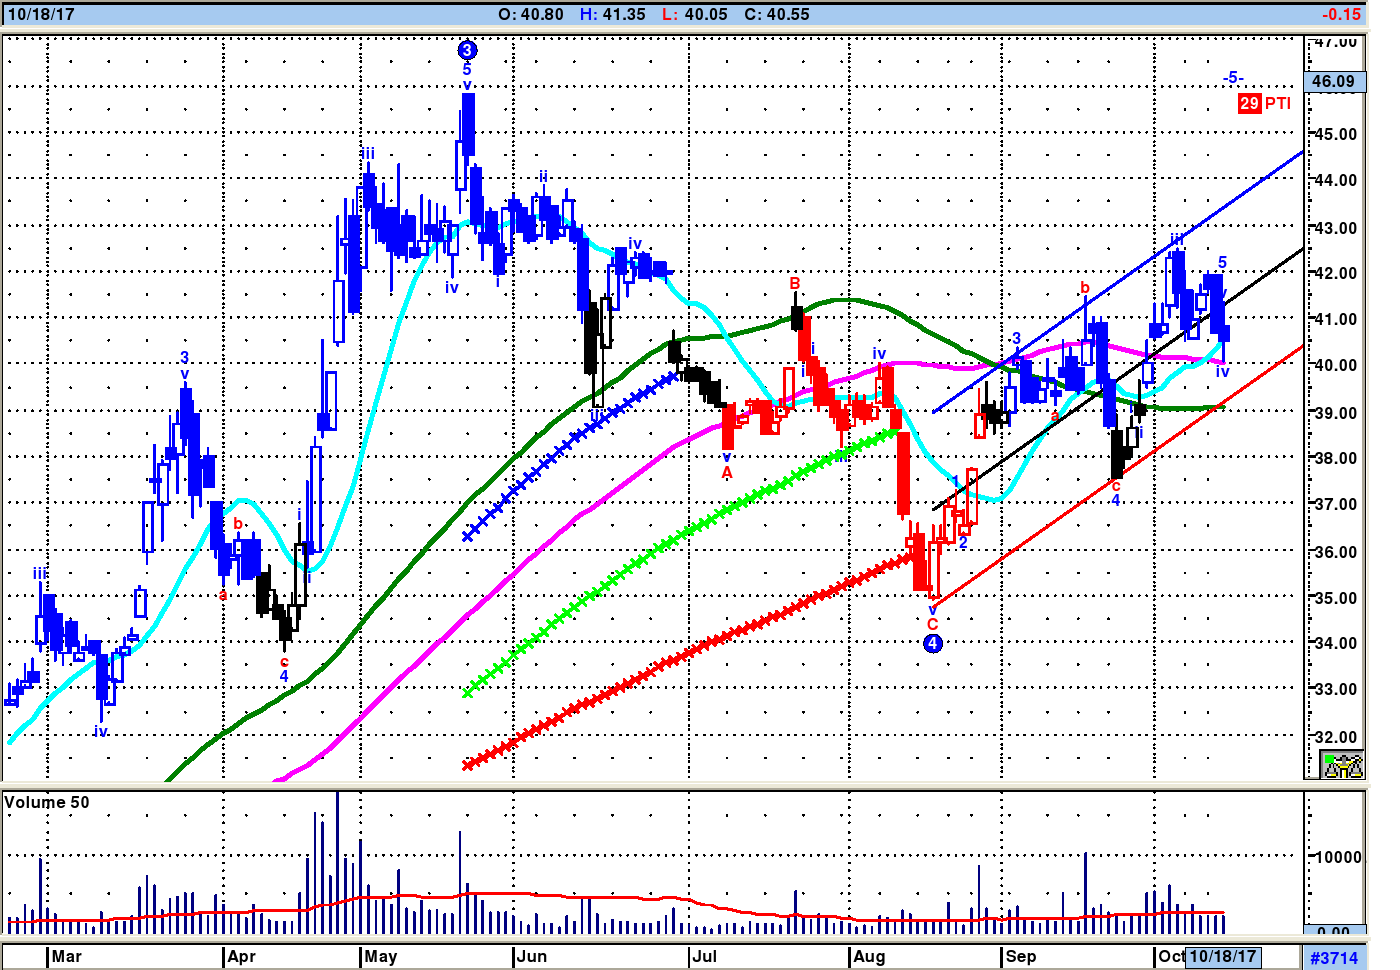Click the #3714 label in bottom corner
This screenshot has width=1400, height=970.
[1334, 958]
